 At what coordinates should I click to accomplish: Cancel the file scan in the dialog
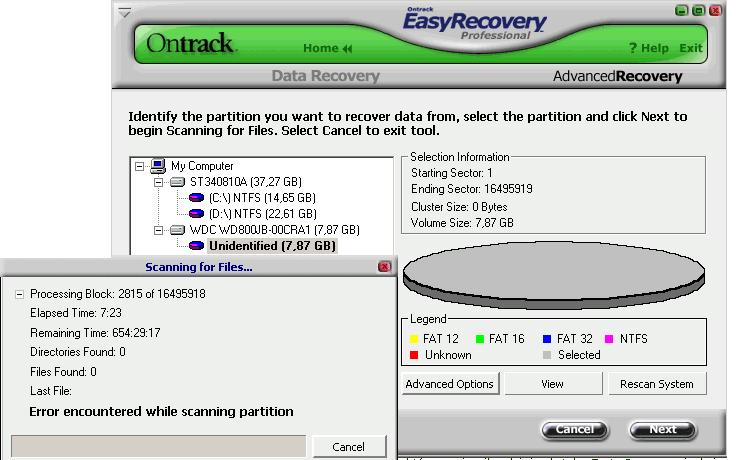(x=349, y=446)
